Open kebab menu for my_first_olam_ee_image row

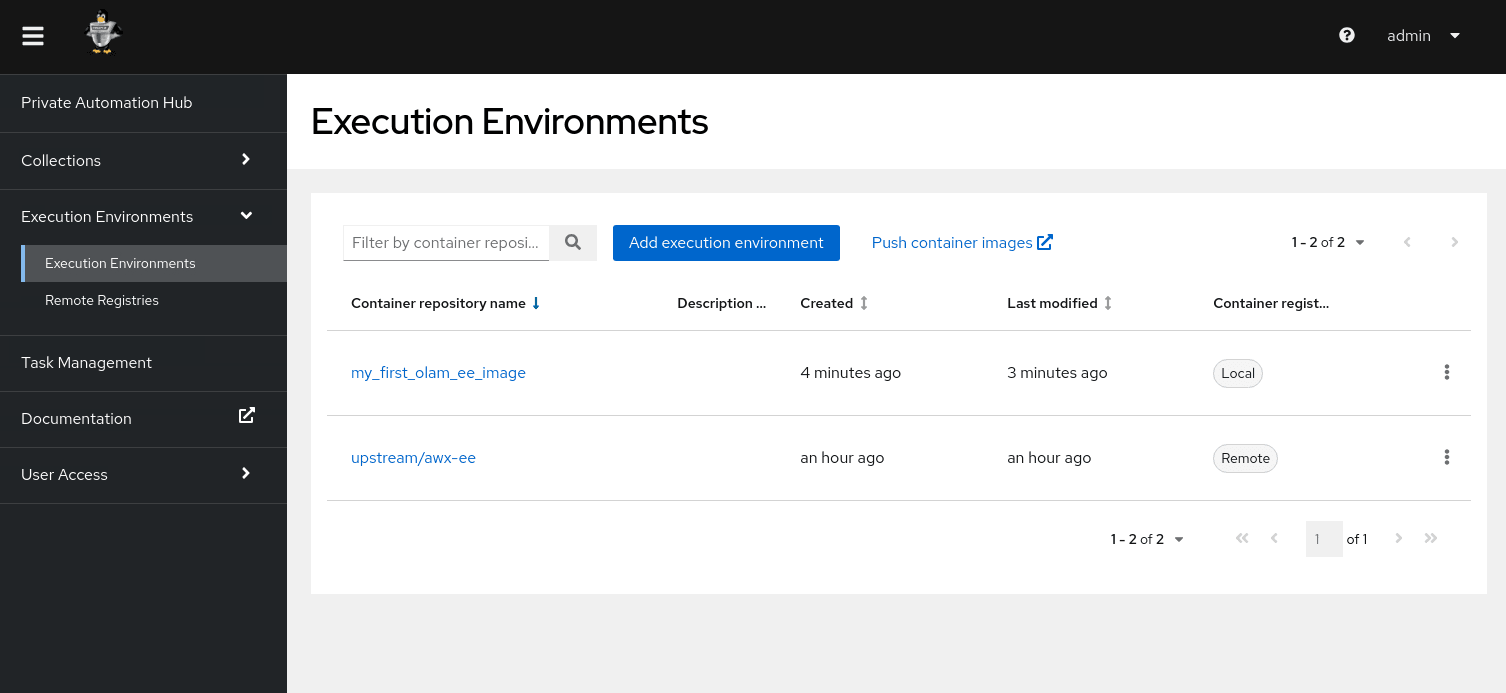pyautogui.click(x=1446, y=373)
